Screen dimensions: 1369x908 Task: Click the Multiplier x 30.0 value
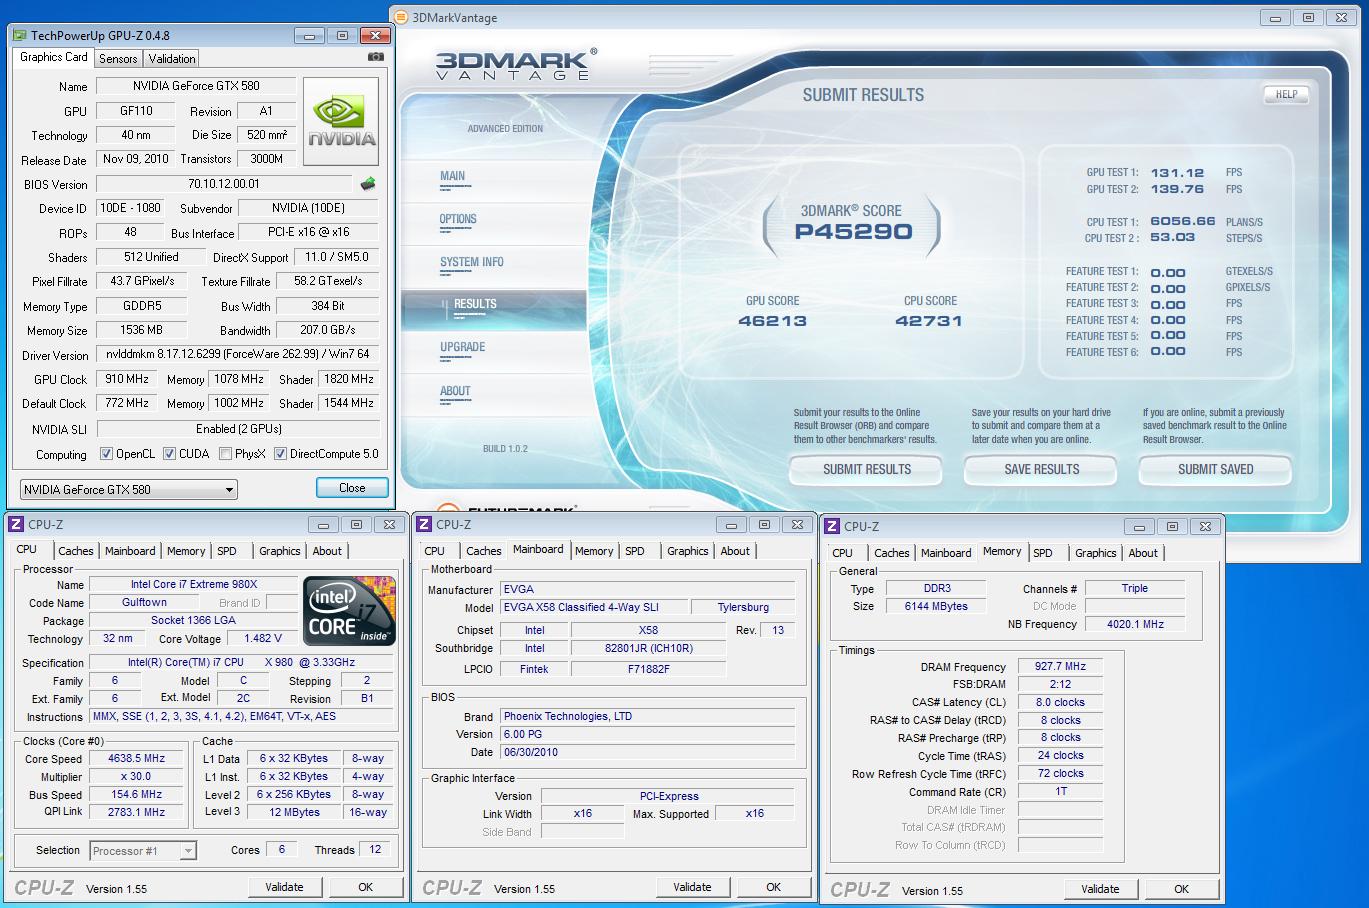pos(137,777)
